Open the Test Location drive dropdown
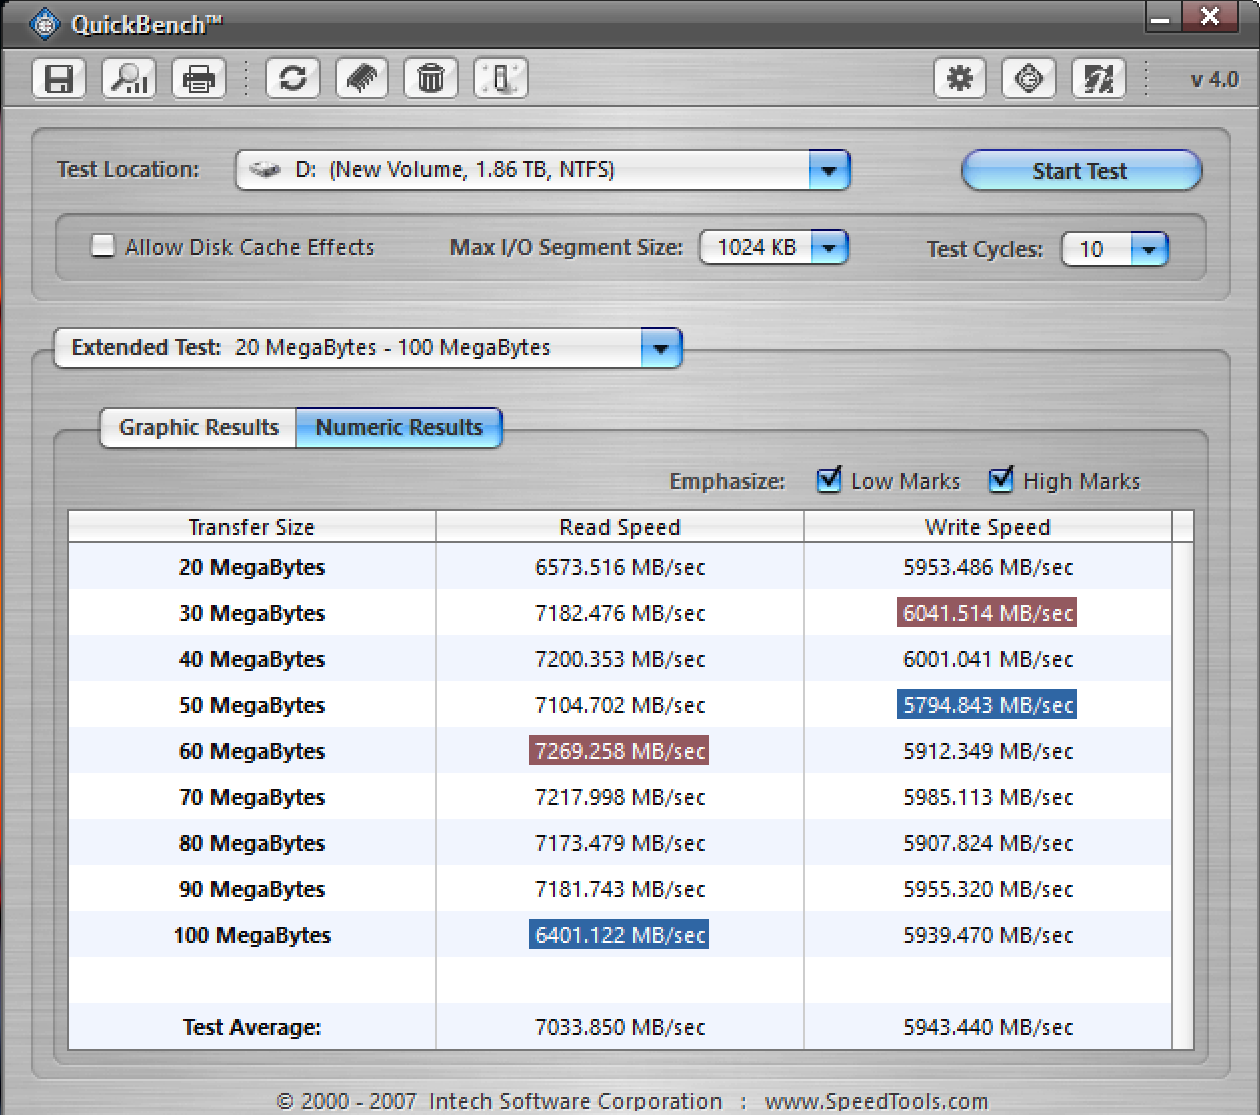1260x1115 pixels. 828,170
